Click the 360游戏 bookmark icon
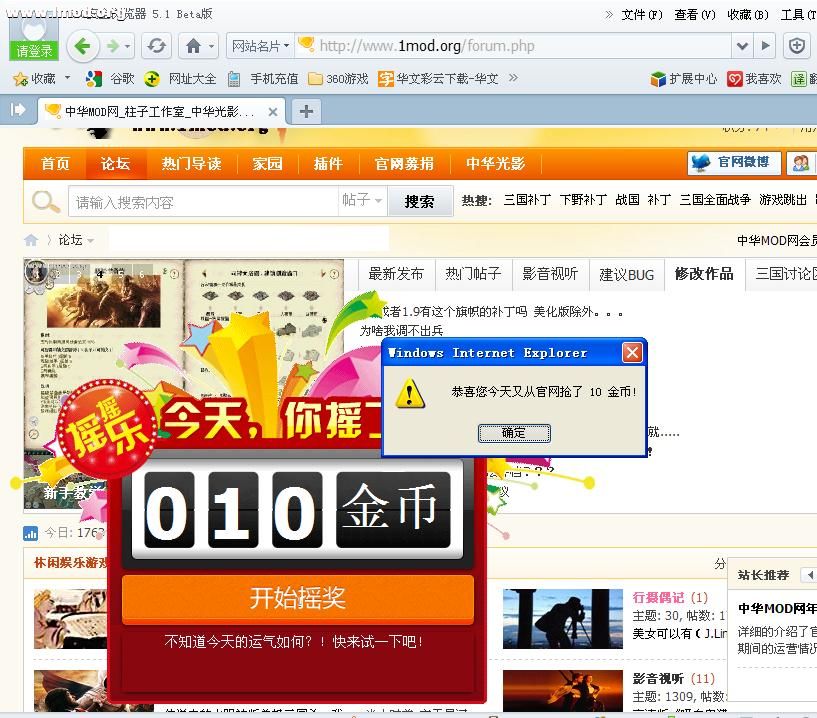 click(317, 78)
